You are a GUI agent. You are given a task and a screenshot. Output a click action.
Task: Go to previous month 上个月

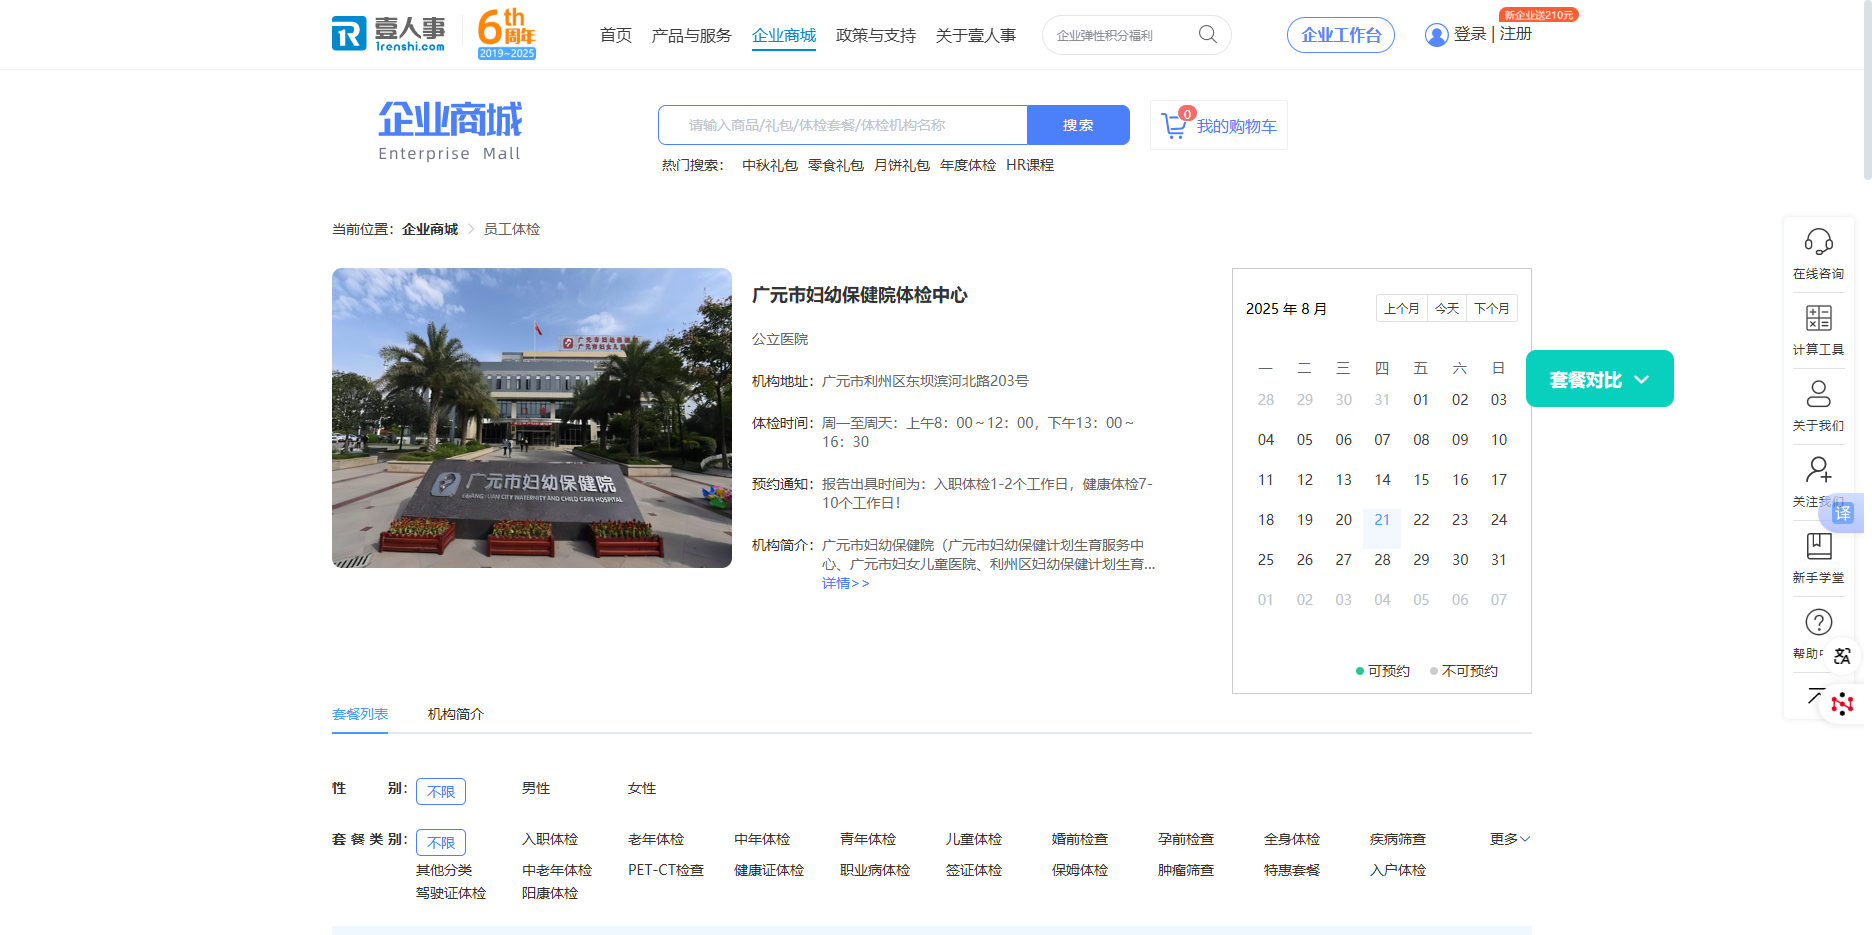[x=1401, y=308]
